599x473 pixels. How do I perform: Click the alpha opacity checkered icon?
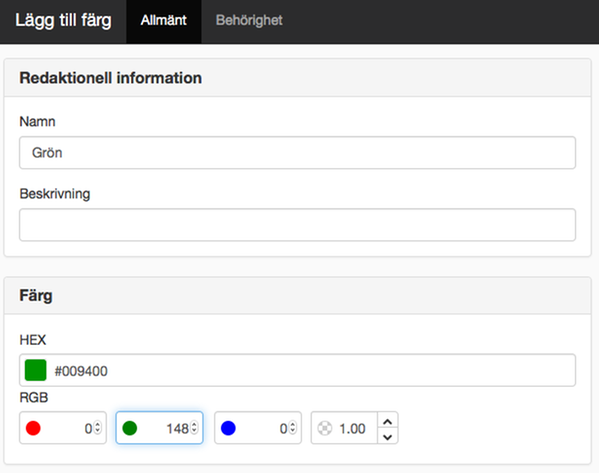325,428
